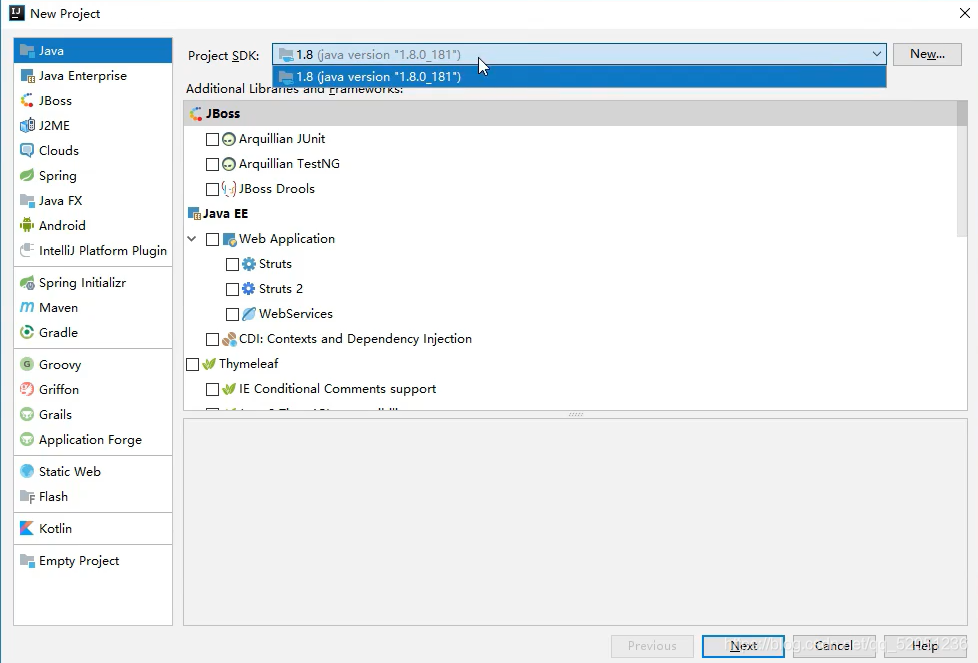Click the Next button
This screenshot has width=978, height=663.
743,646
